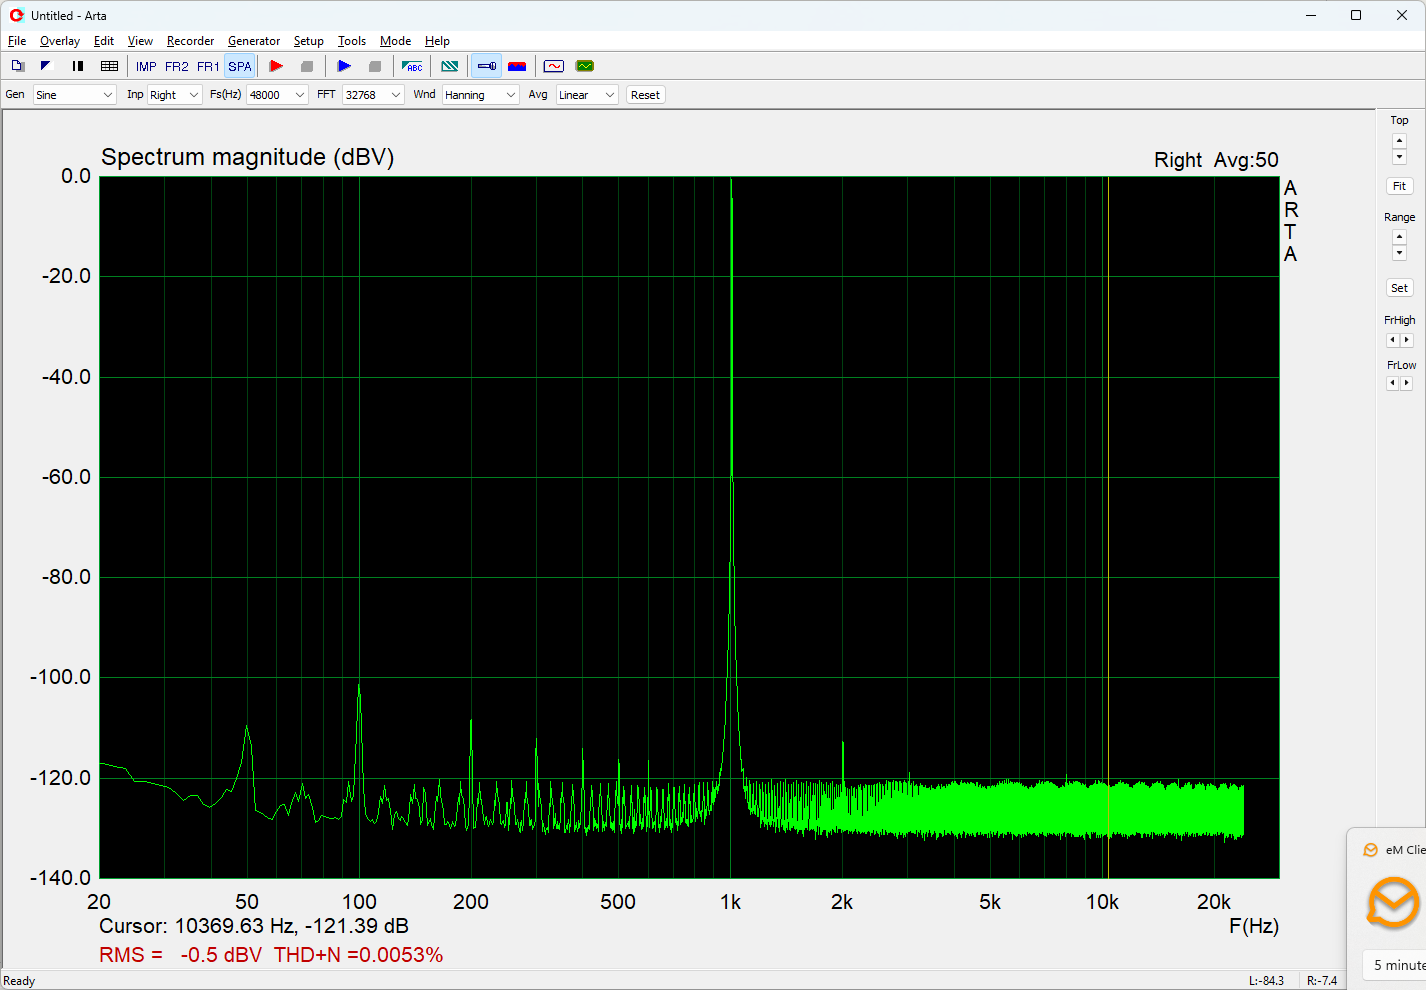1426x990 pixels.
Task: Click FrHigh right arrow
Action: (1407, 340)
